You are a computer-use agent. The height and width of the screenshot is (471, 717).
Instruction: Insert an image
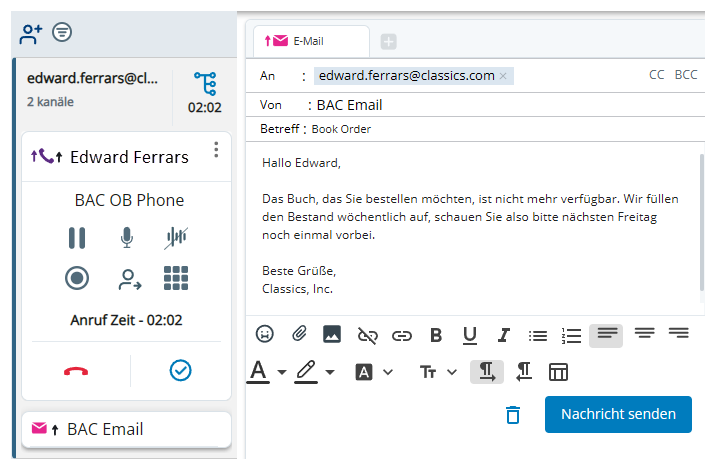click(x=332, y=334)
